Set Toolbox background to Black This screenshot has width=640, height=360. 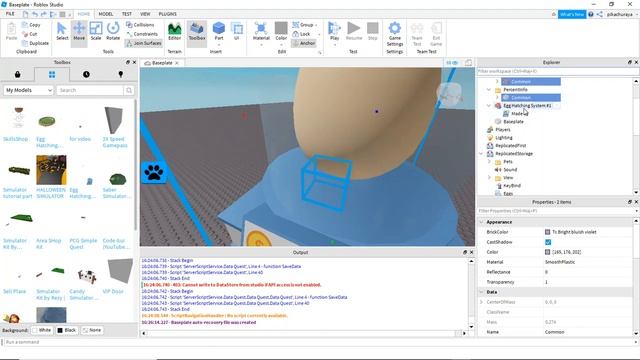tap(67, 330)
